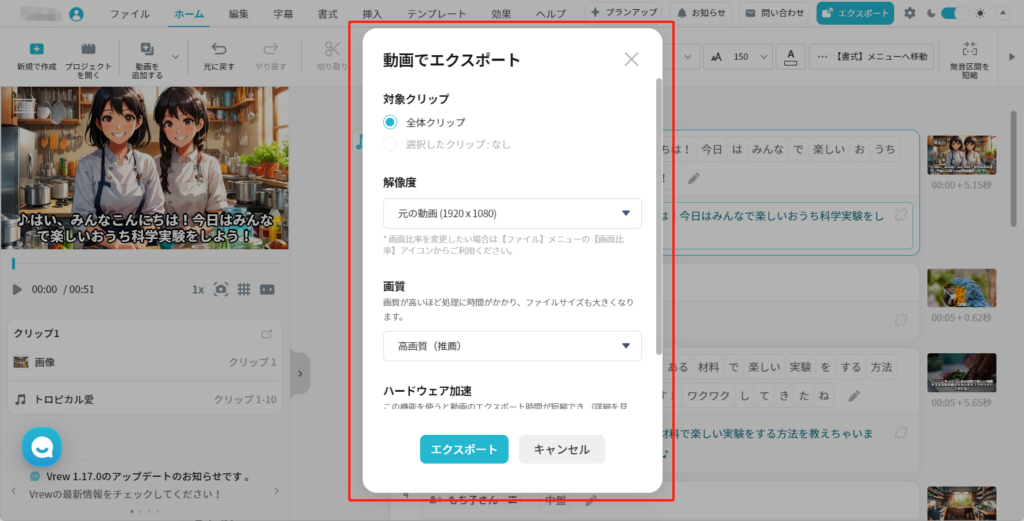Open the 編集 menu
The image size is (1024, 521).
(238, 14)
